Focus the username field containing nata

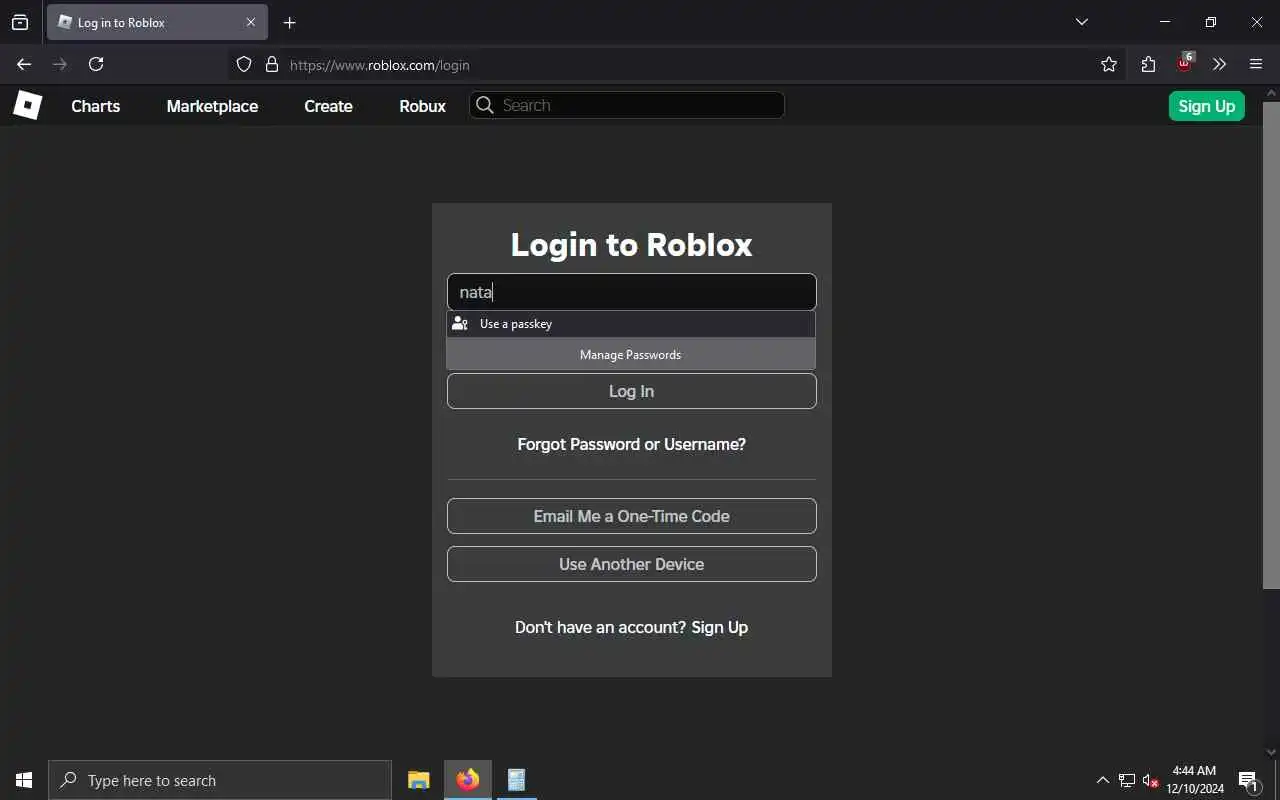[632, 292]
